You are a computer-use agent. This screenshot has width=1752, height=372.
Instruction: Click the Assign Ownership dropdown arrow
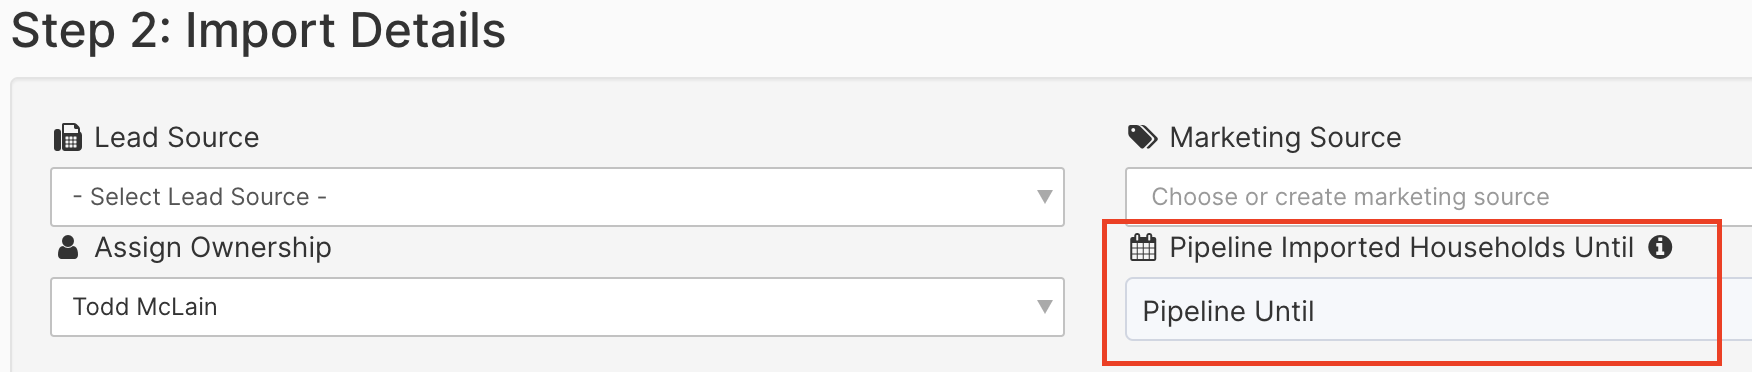point(1044,307)
